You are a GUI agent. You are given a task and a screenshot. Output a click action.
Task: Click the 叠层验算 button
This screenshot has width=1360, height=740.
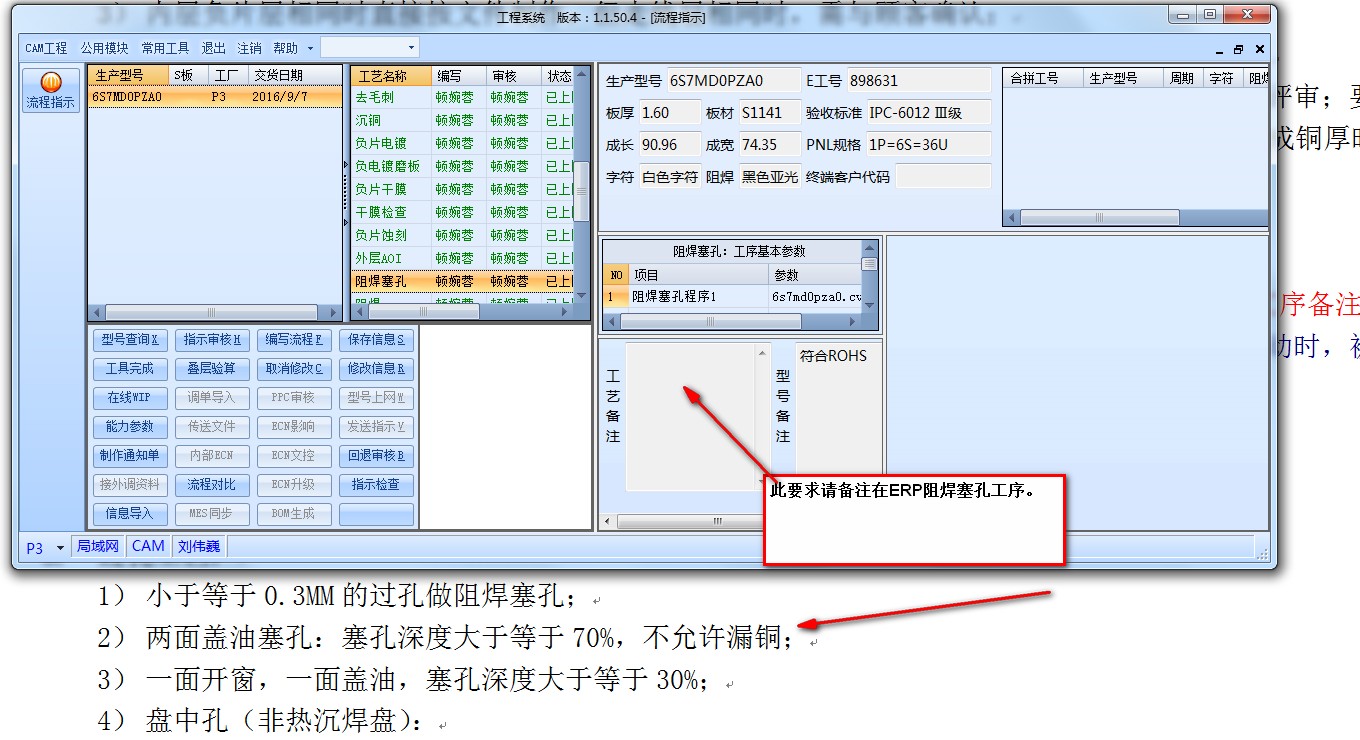212,369
